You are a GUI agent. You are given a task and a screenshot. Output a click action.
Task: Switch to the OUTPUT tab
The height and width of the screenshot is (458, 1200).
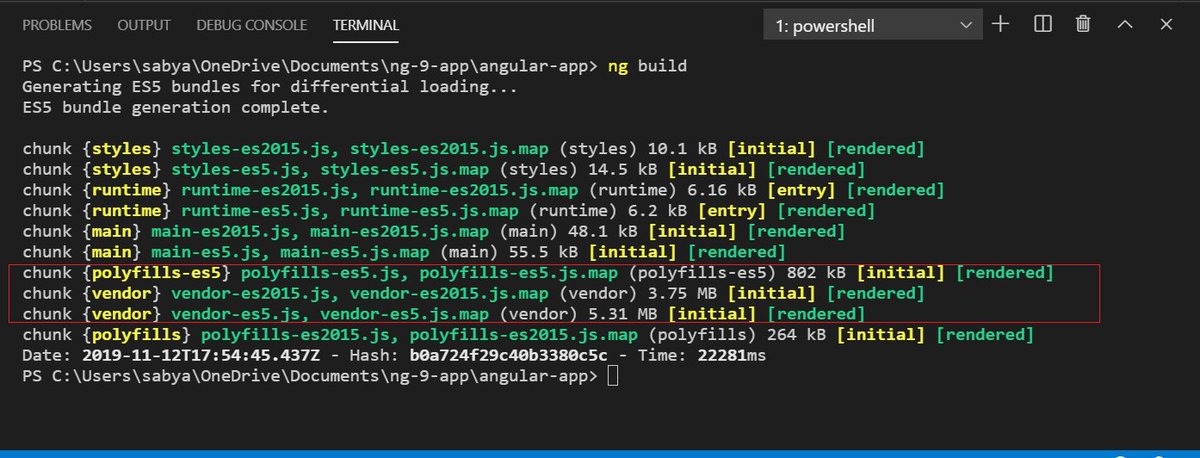tap(144, 24)
